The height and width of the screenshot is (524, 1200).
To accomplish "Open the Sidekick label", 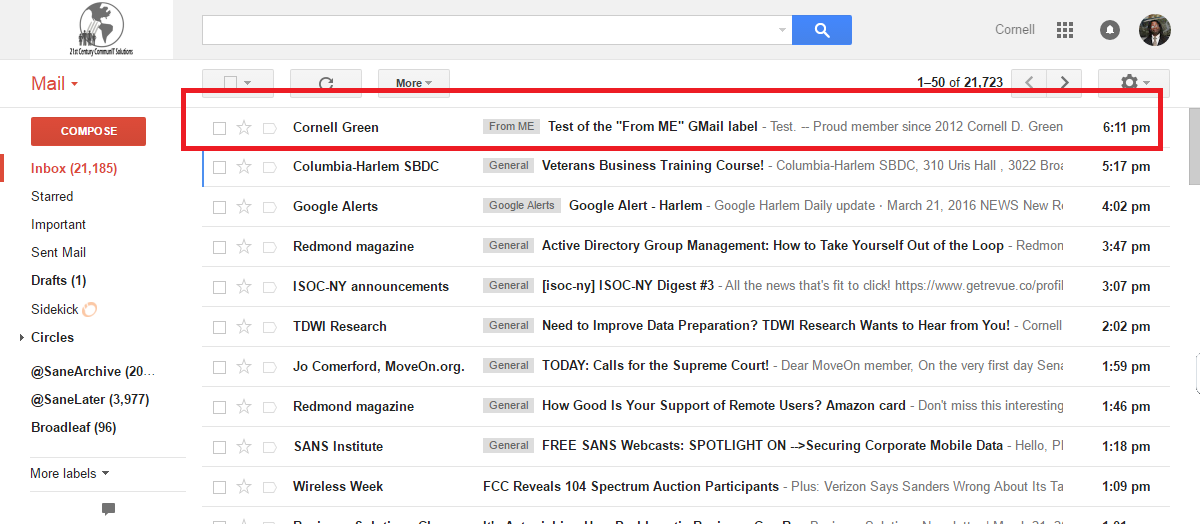I will click(x=54, y=309).
